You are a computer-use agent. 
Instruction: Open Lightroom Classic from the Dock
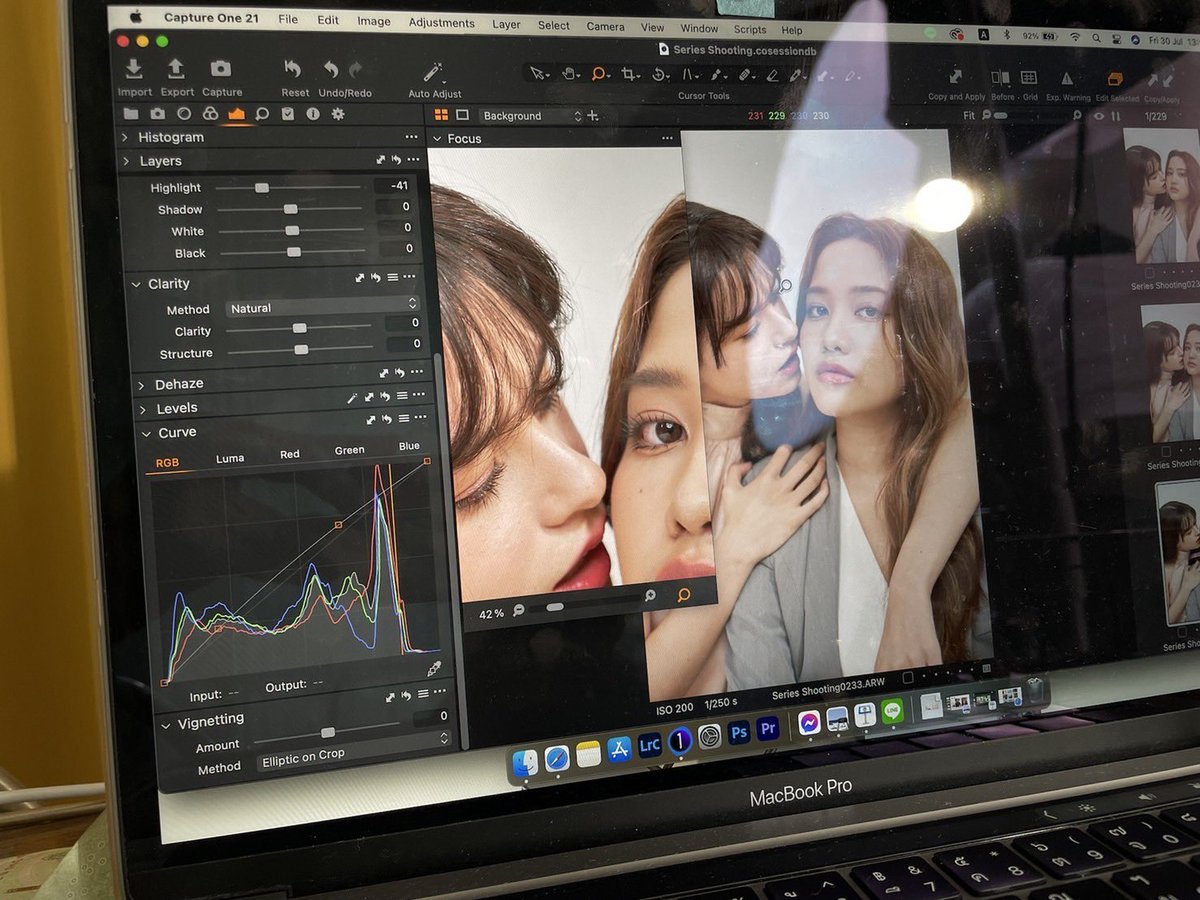[649, 743]
